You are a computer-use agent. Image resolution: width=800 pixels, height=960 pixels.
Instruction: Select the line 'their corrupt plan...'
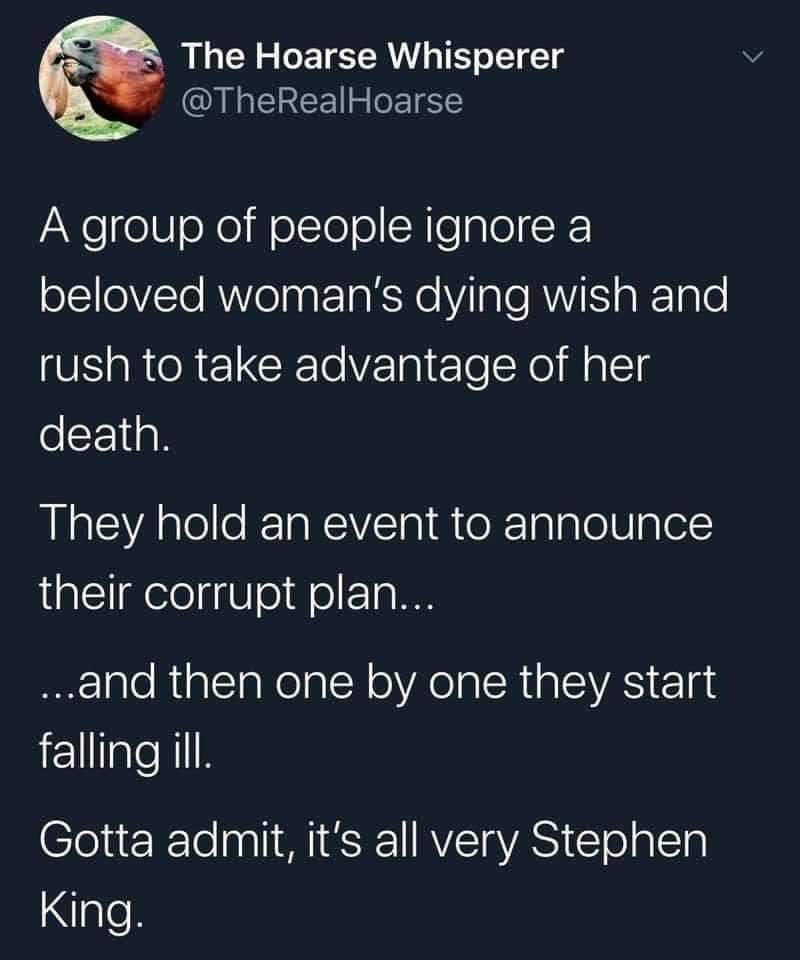236,594
